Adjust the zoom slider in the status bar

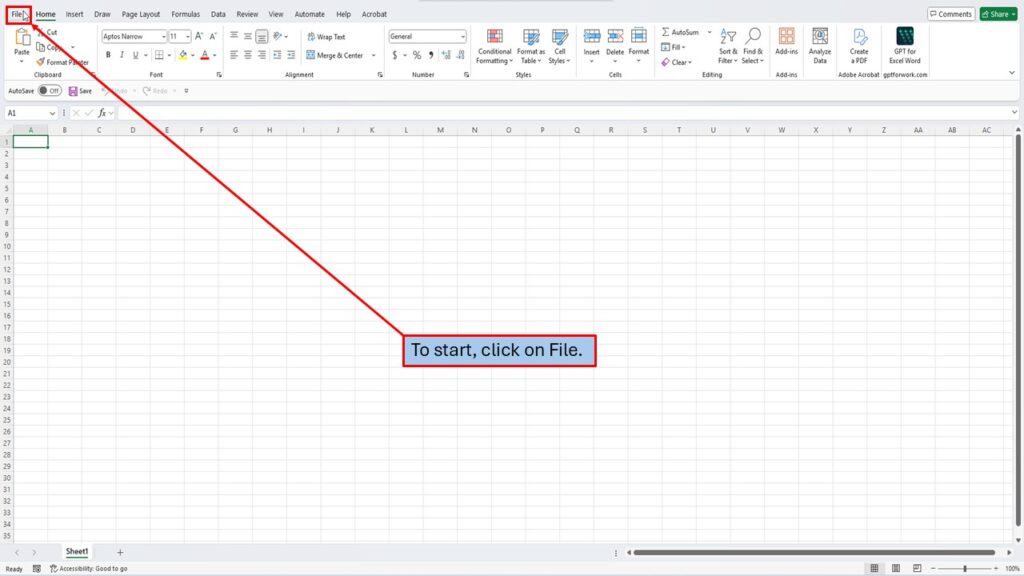pyautogui.click(x=964, y=568)
